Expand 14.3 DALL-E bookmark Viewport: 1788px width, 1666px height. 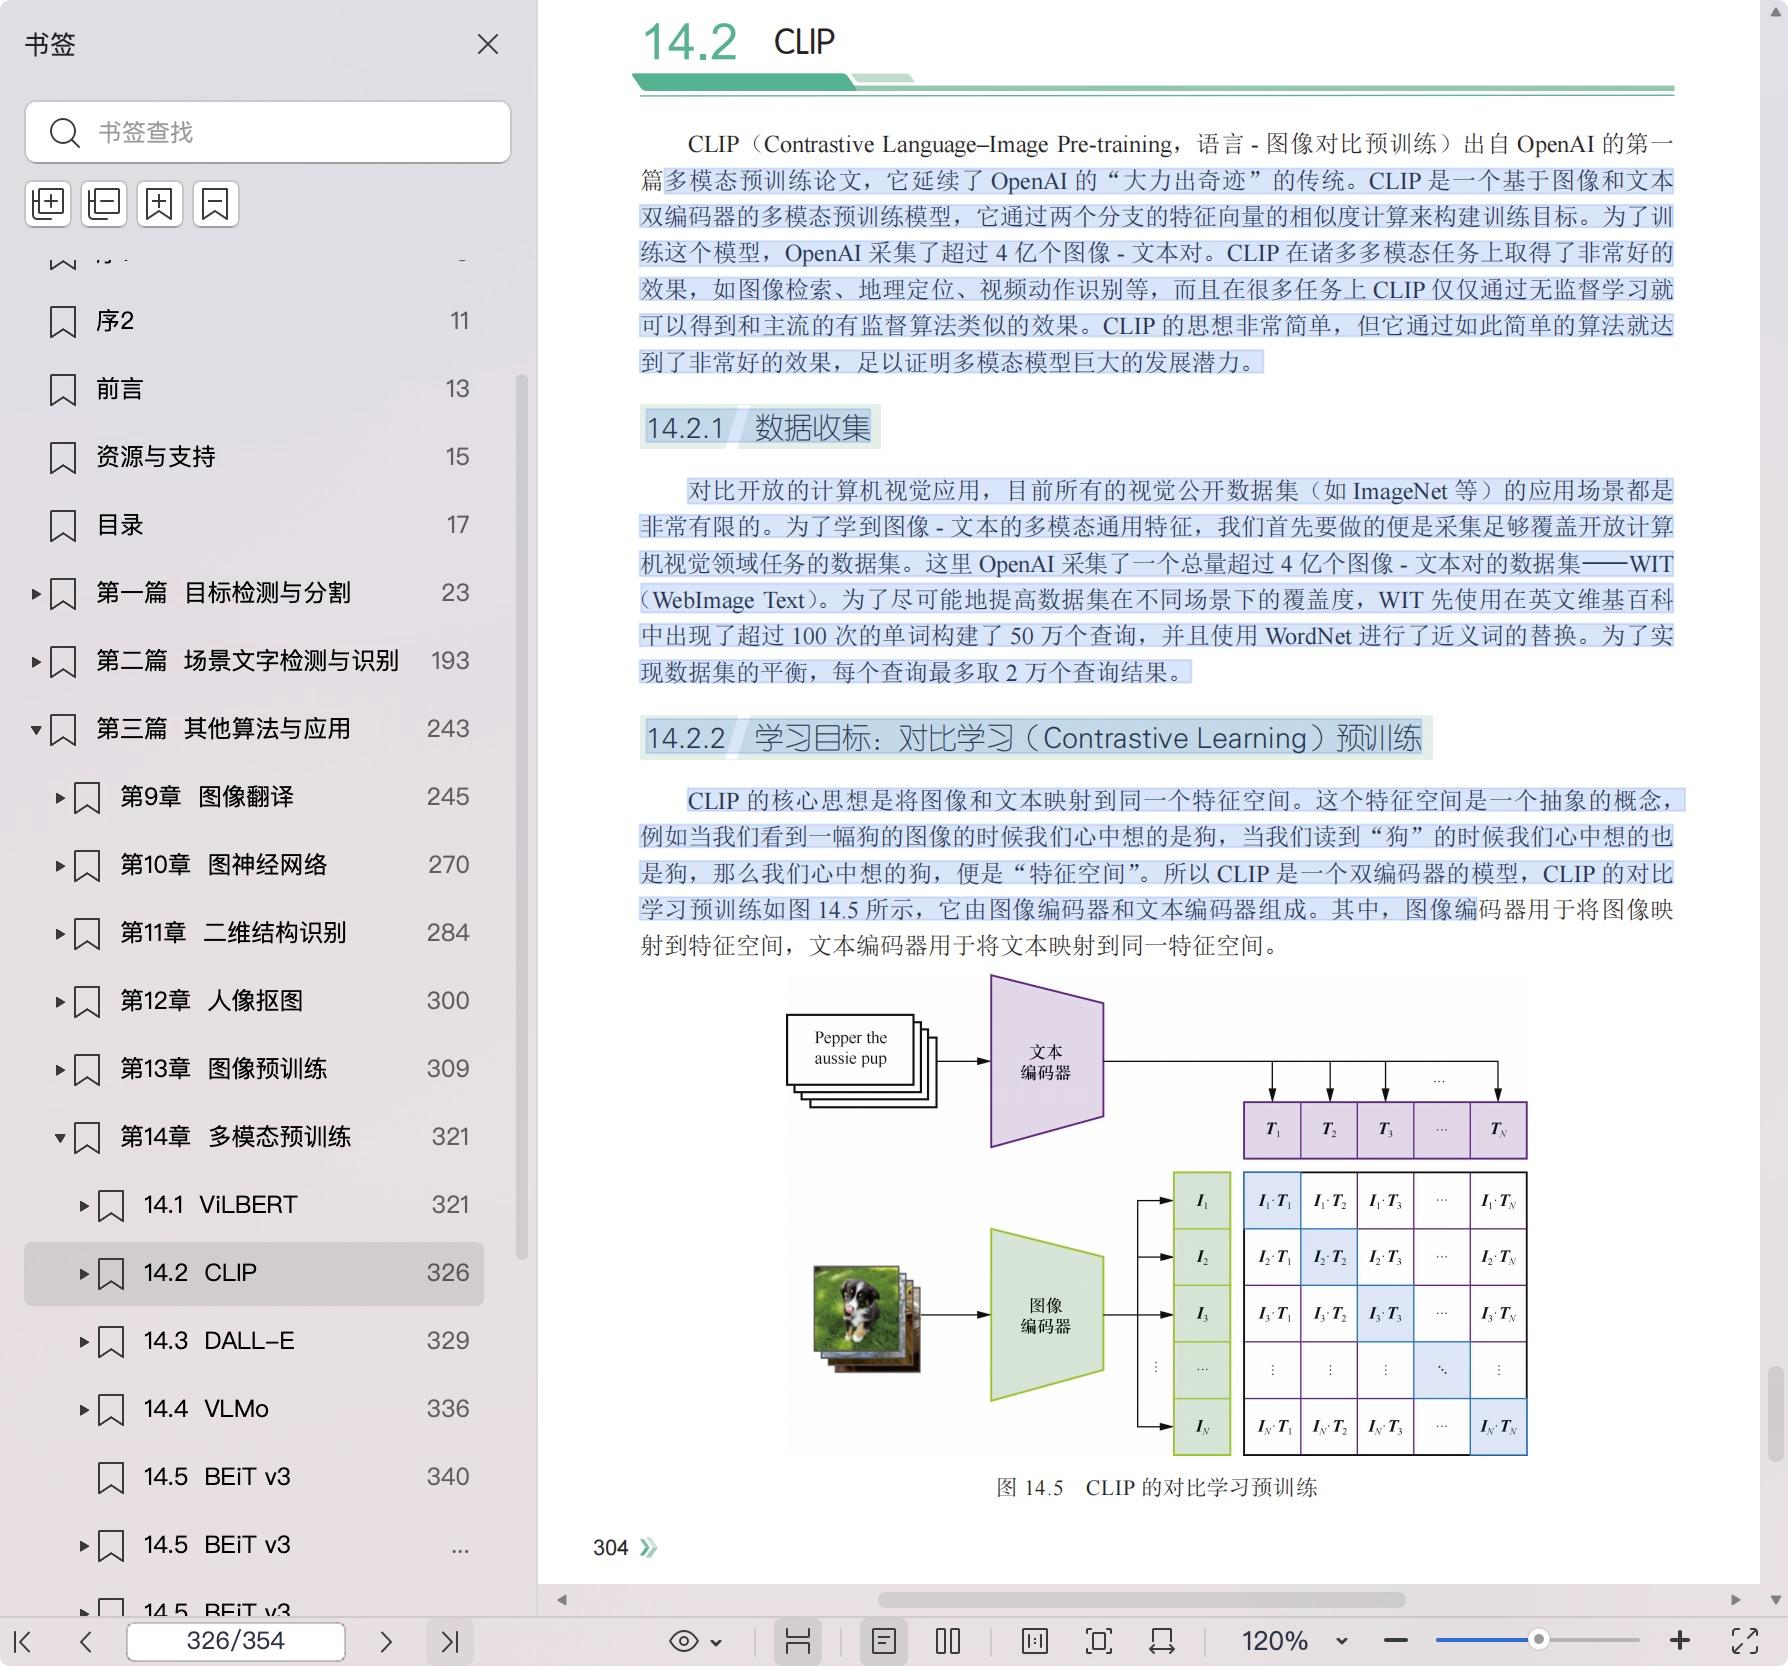point(84,1342)
